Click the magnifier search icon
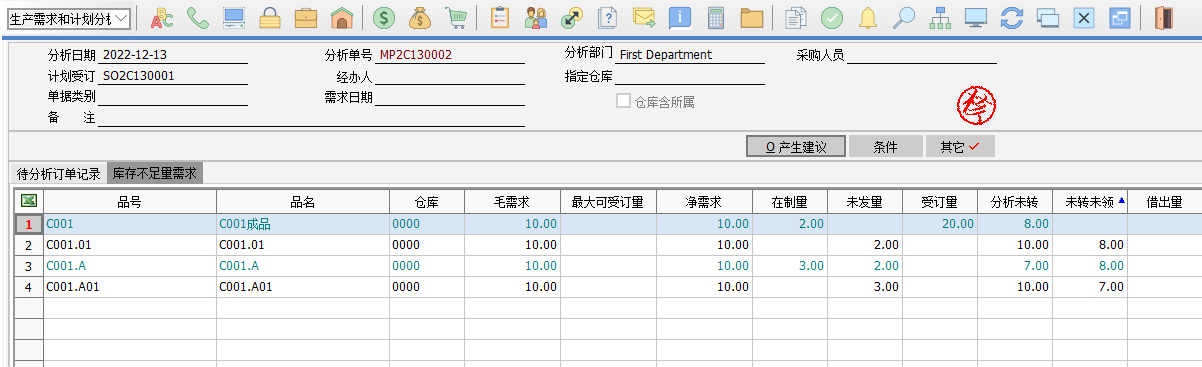The width and height of the screenshot is (1202, 367). [x=903, y=17]
